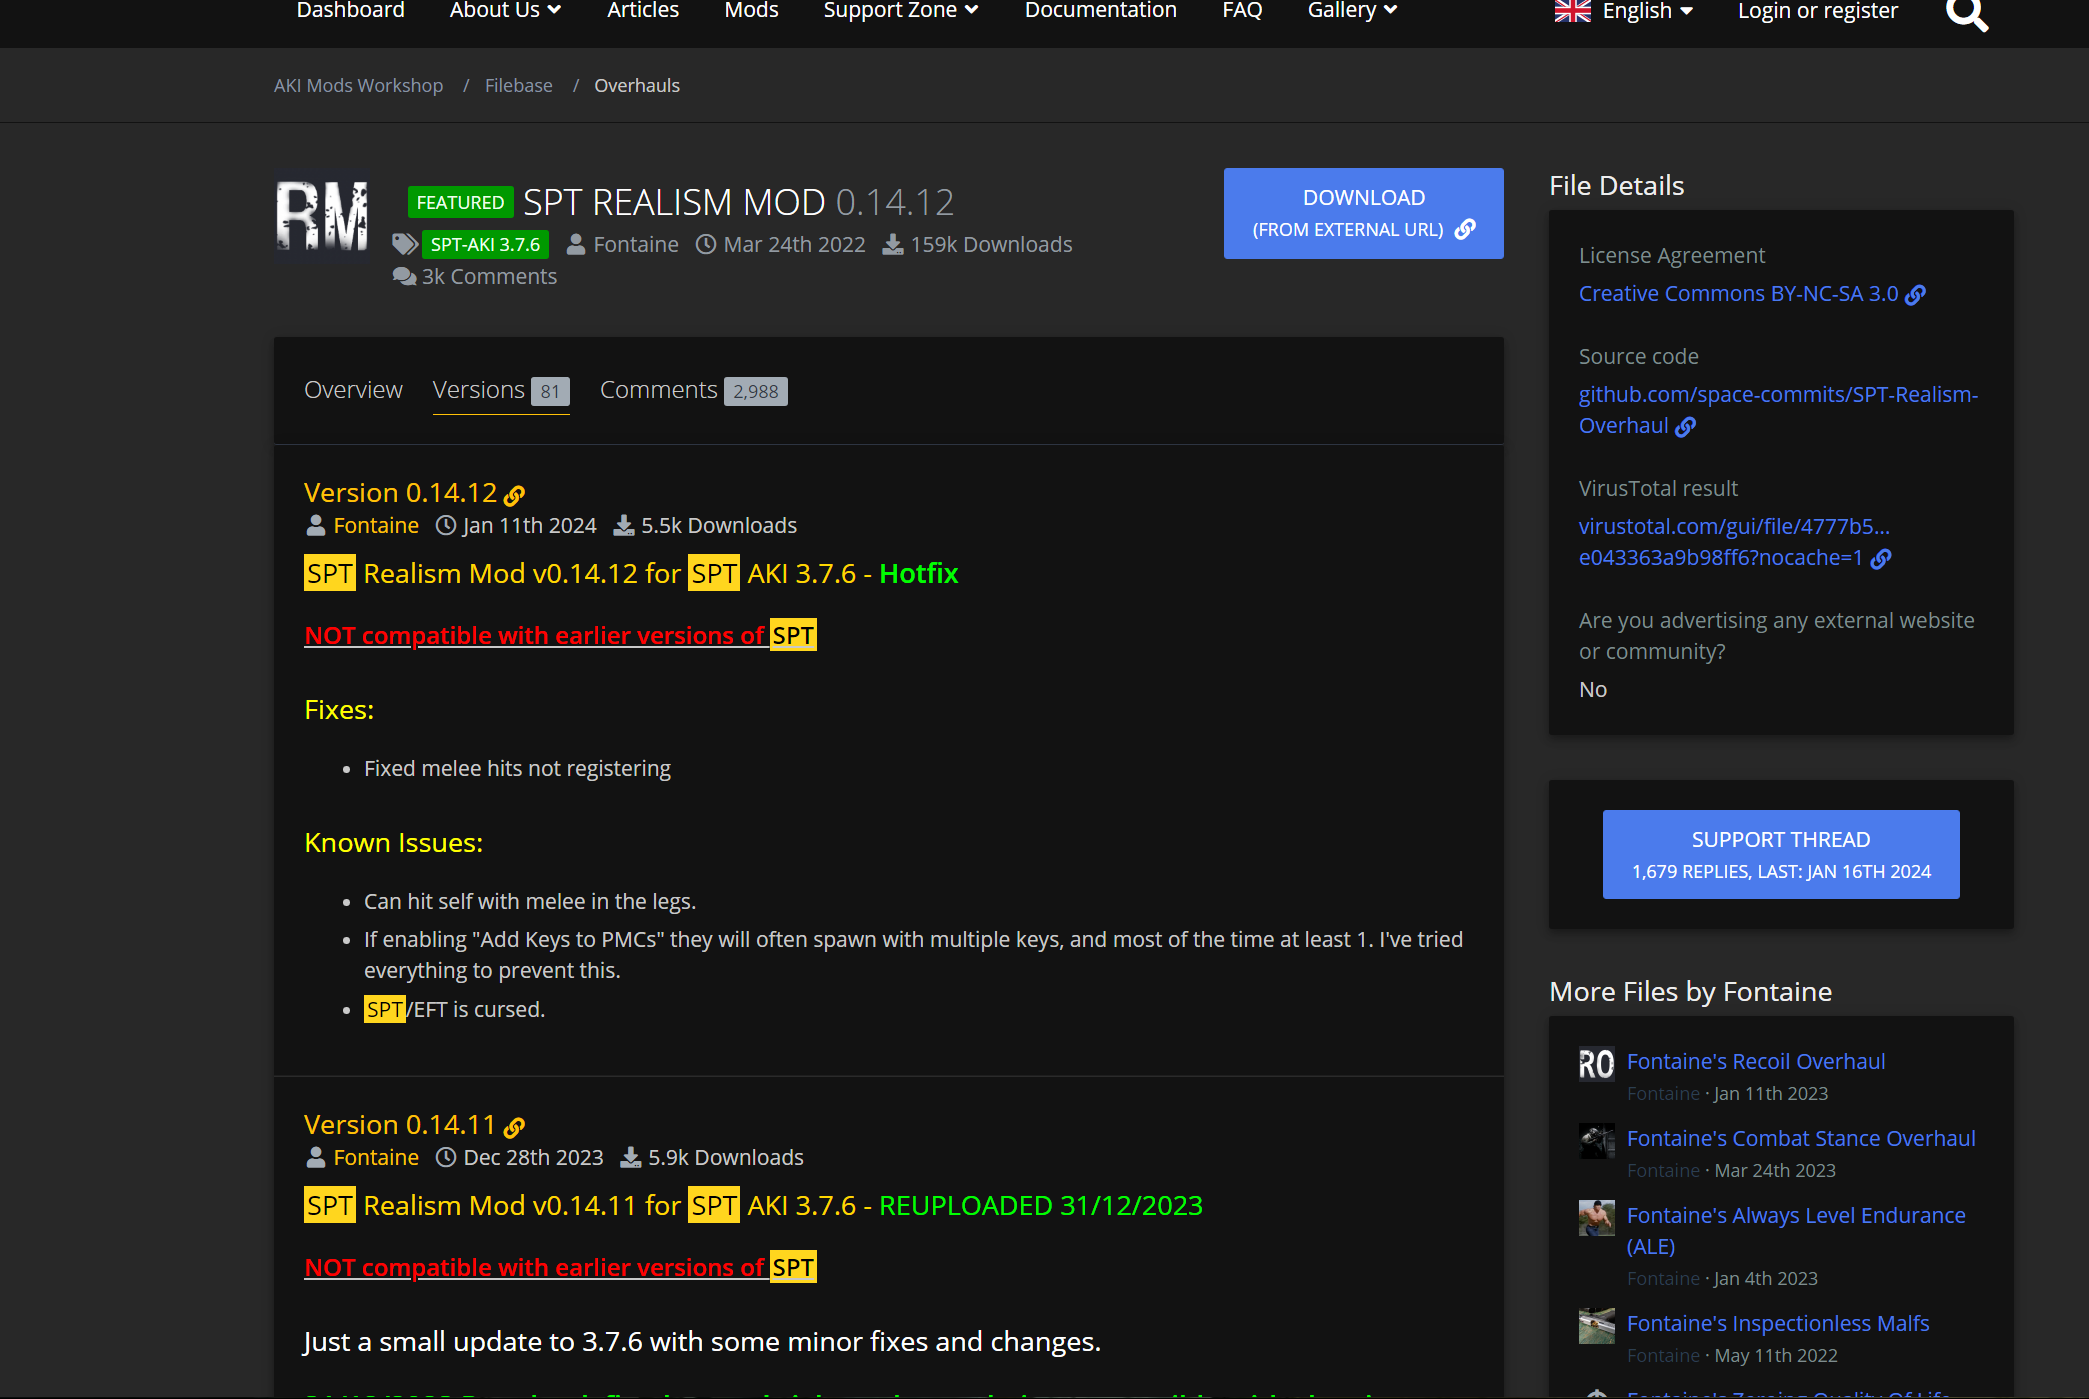Screen dimensions: 2089x1399
Task: Click the Fontaine's Inspectionless Malfs thumbnail icon
Action: pos(1596,1326)
